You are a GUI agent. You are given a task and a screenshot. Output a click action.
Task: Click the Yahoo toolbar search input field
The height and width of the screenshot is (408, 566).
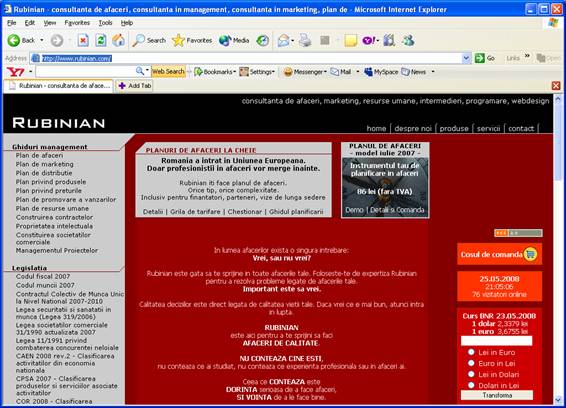click(86, 71)
